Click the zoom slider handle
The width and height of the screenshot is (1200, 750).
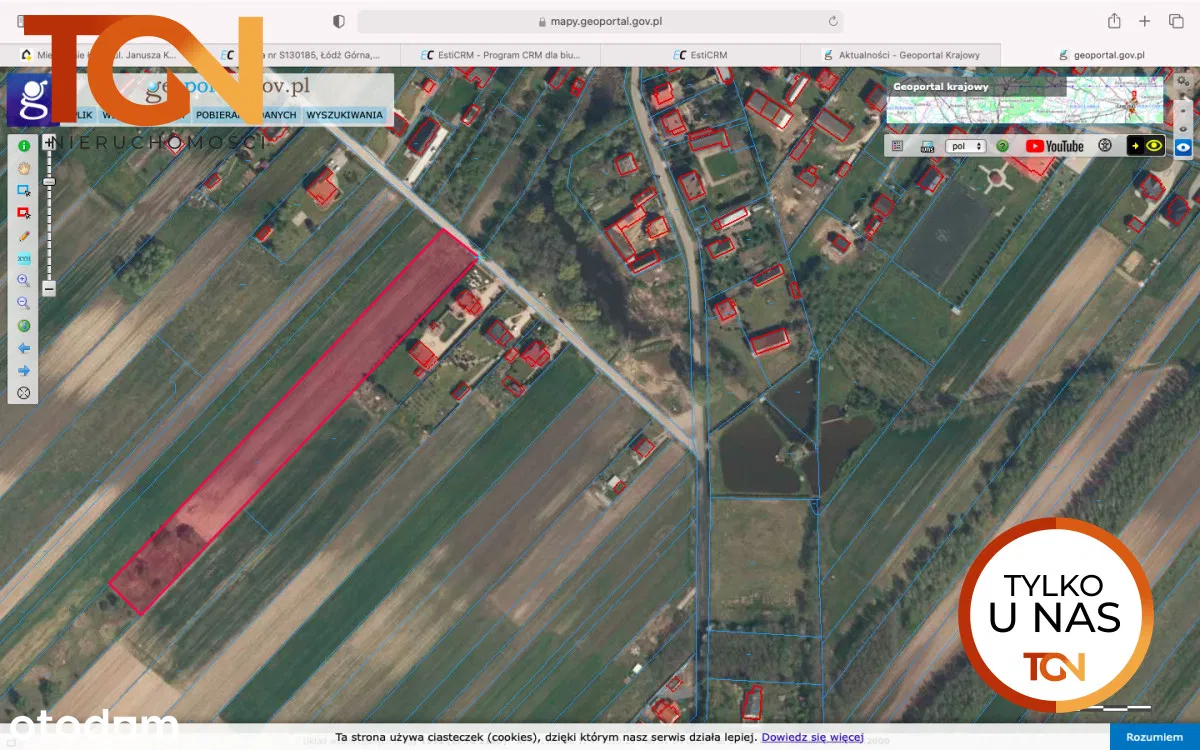tap(48, 180)
